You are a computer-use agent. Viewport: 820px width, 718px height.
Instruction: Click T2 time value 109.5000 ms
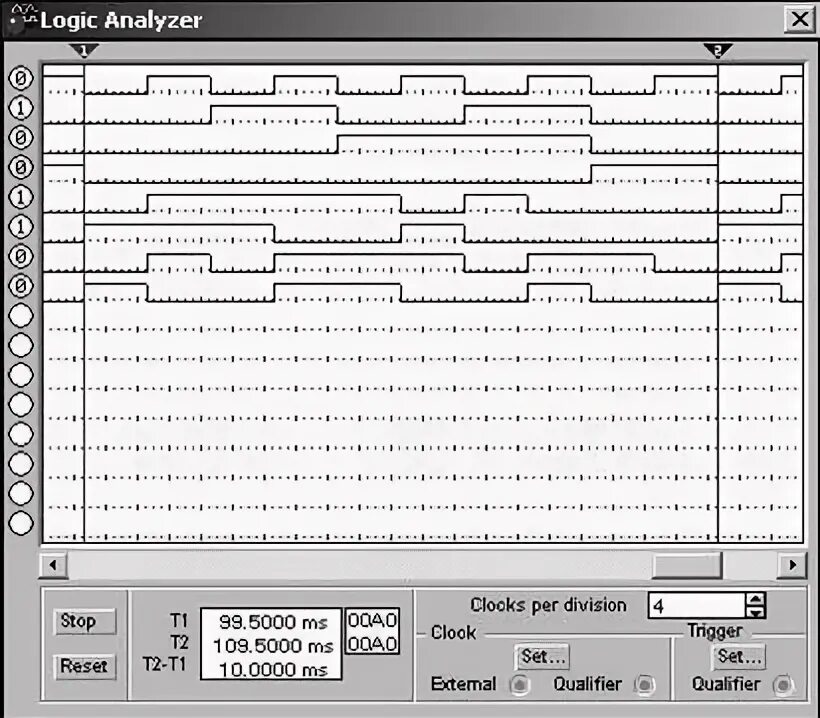coord(273,646)
